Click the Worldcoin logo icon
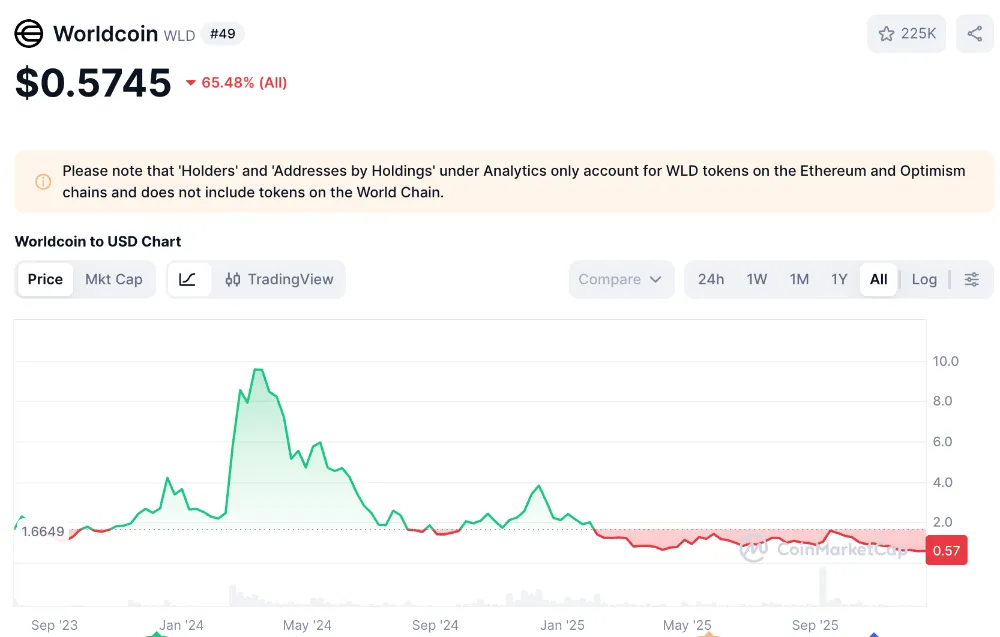Viewport: 1000px width, 637px height. (29, 34)
